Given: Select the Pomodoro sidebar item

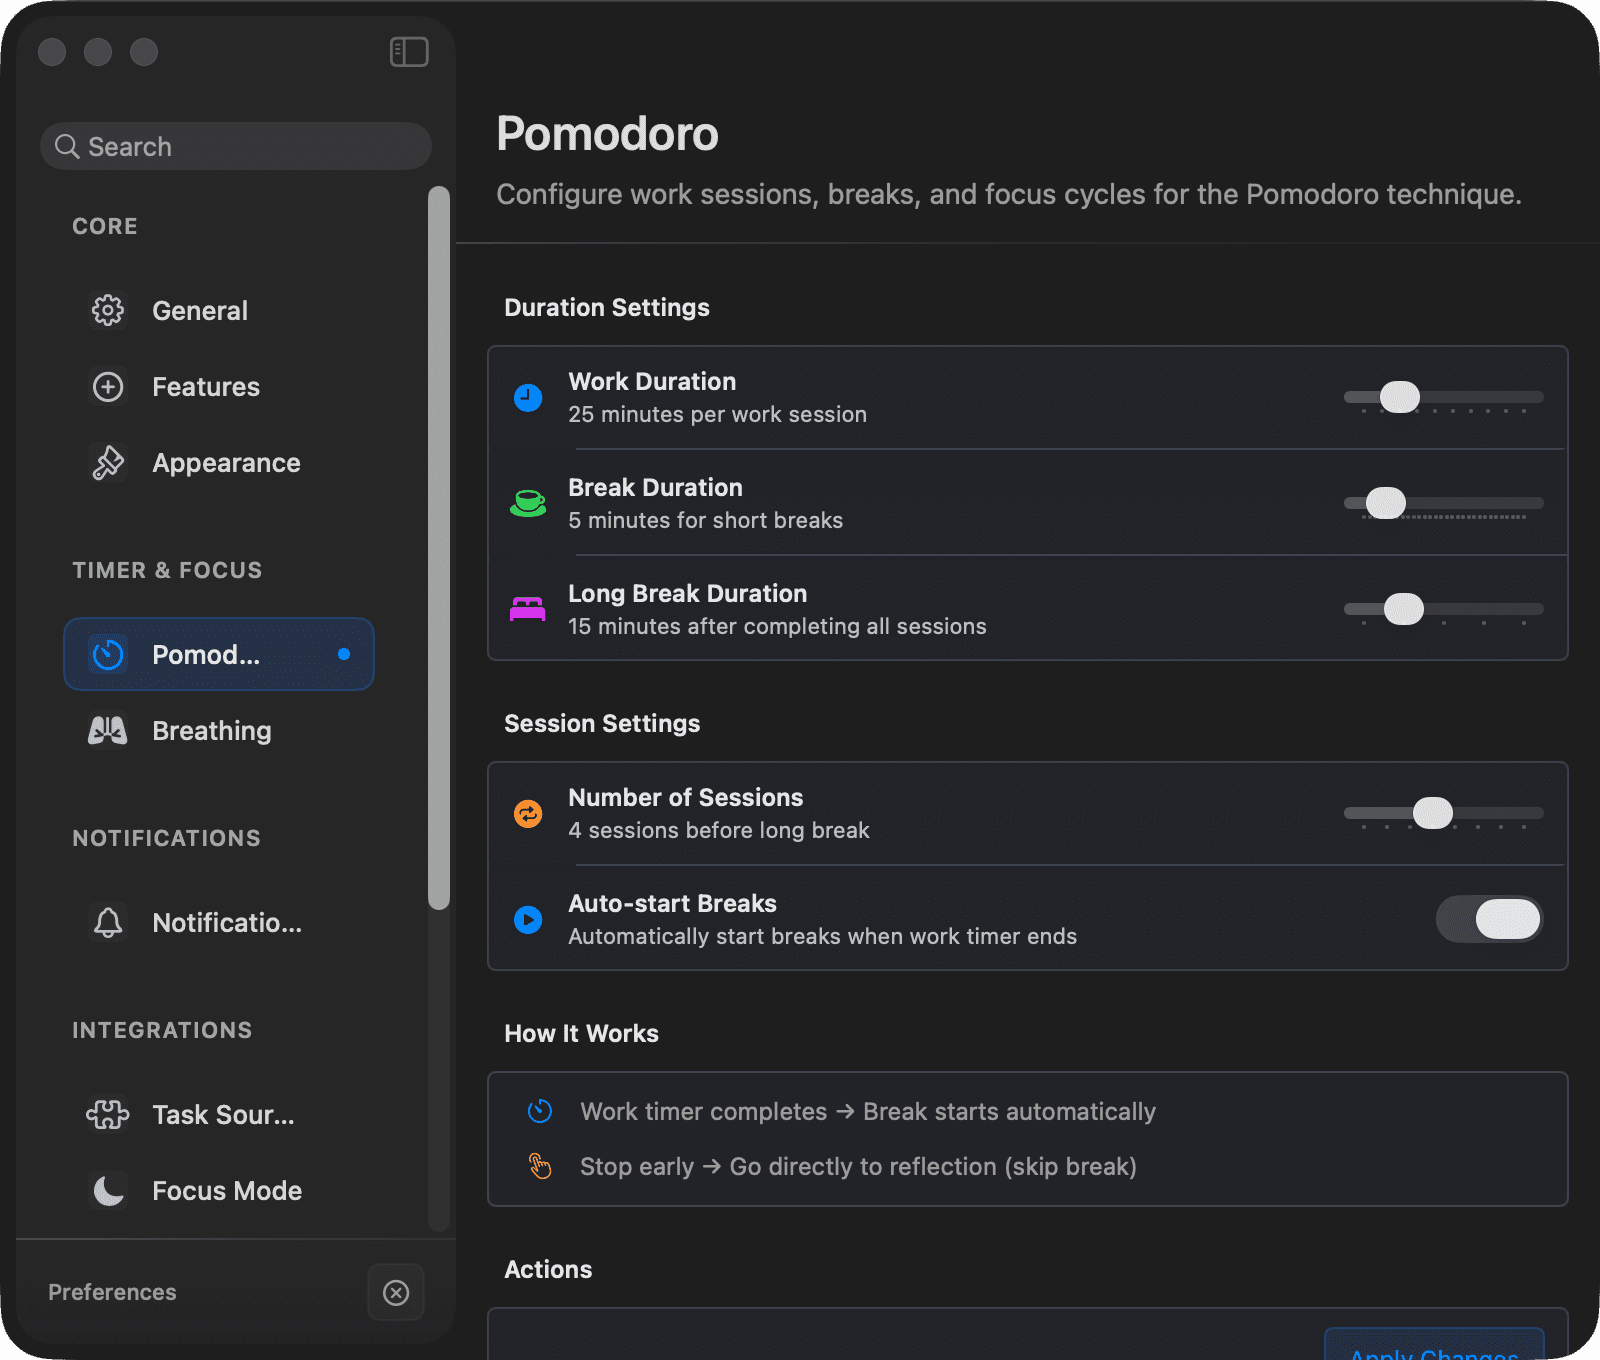Looking at the screenshot, I should (219, 654).
